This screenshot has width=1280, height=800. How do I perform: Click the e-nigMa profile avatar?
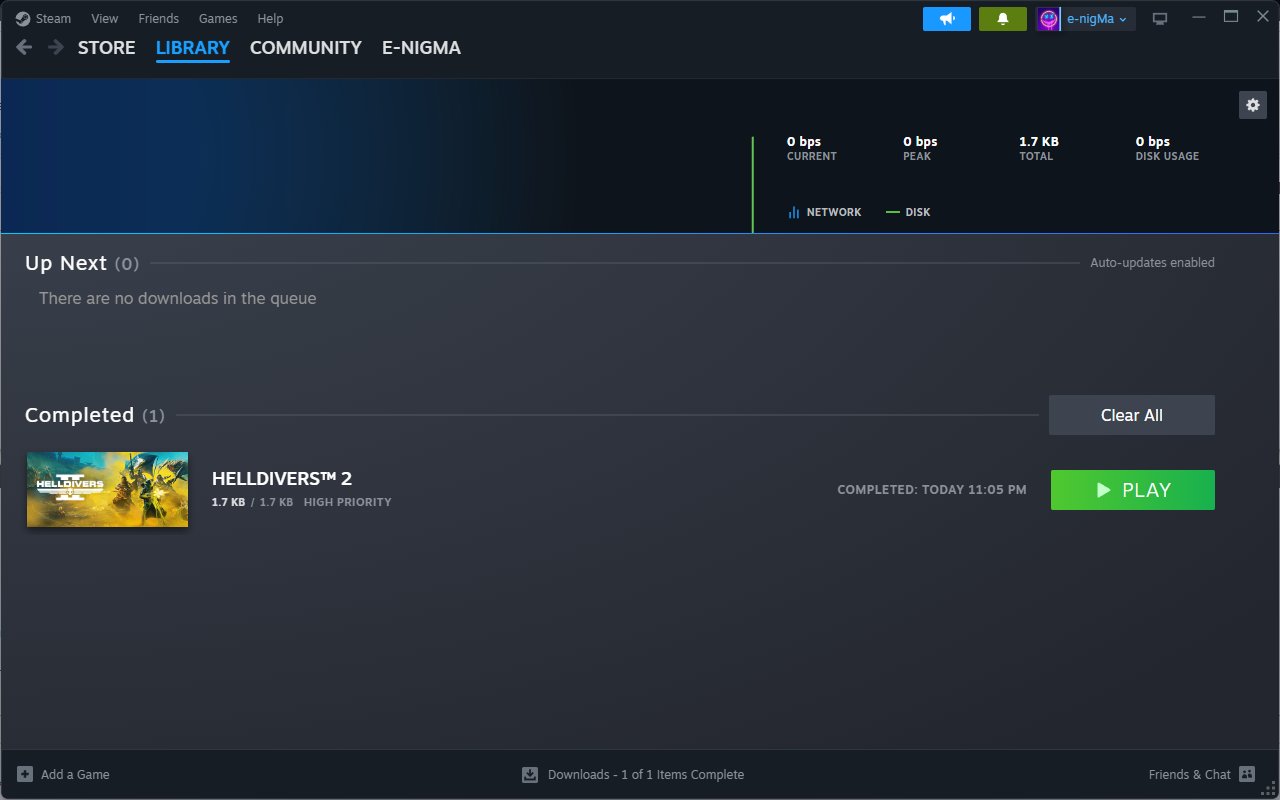[x=1048, y=19]
